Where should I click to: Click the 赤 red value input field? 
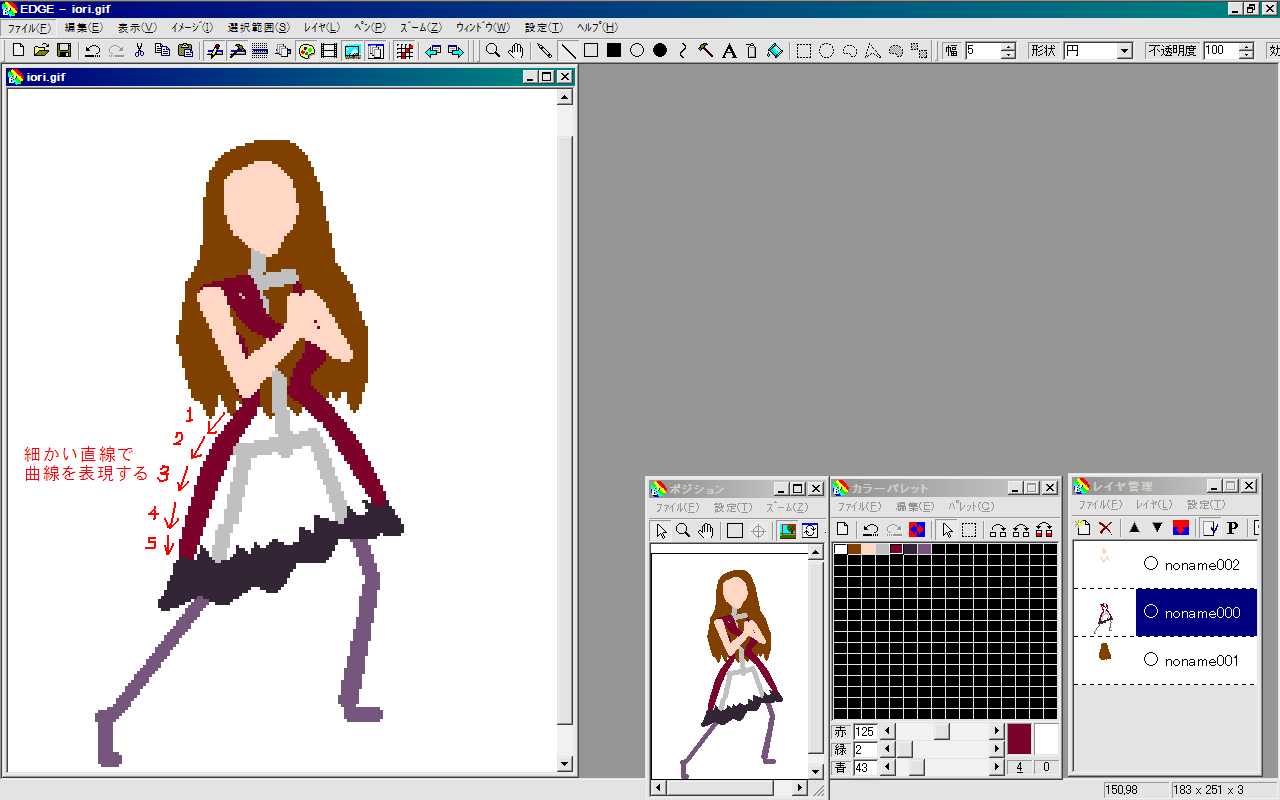point(865,732)
